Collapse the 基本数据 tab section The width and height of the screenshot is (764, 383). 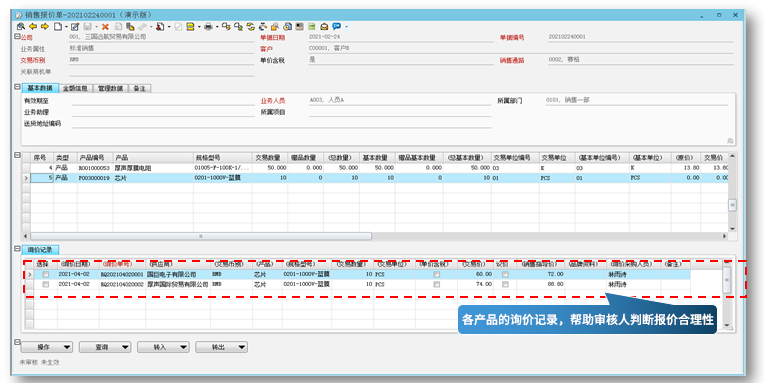coord(18,87)
